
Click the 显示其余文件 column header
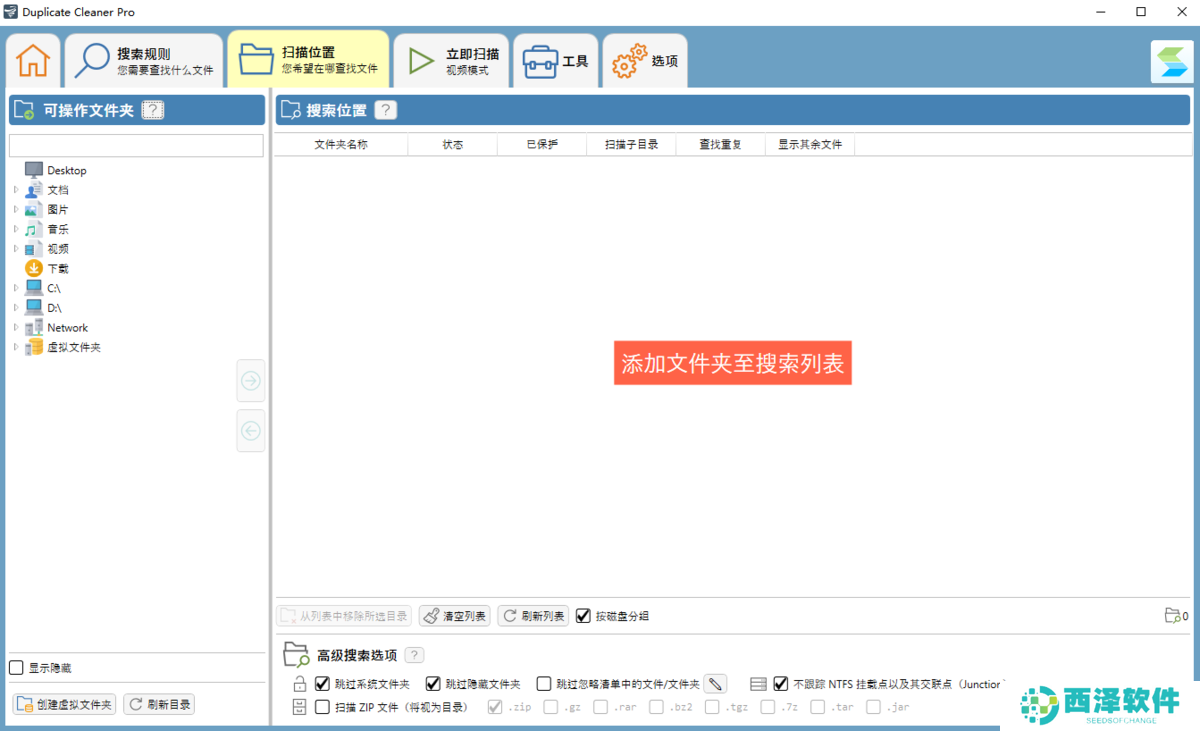coord(810,145)
